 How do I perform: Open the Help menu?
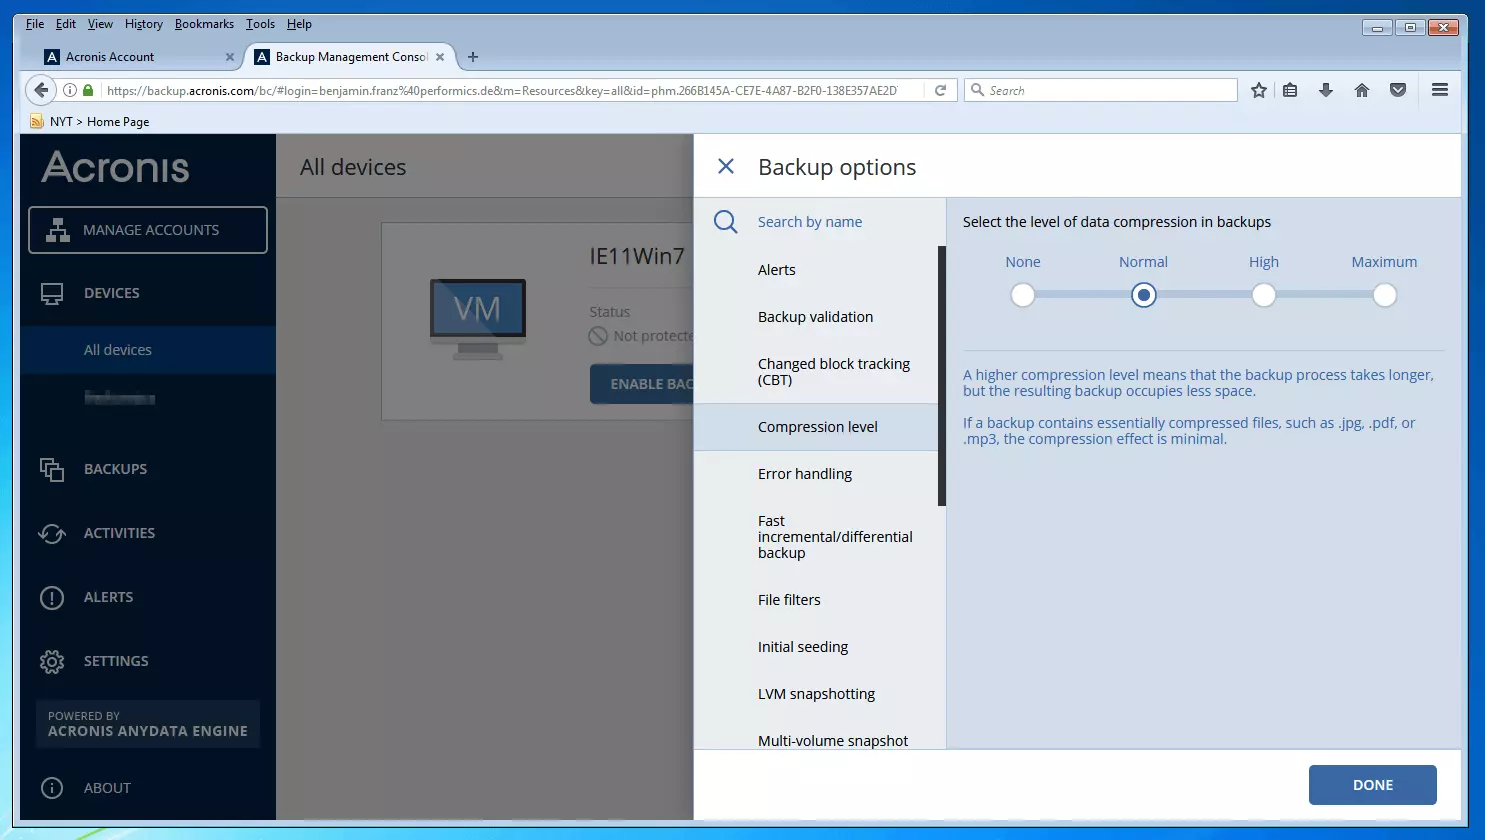tap(299, 24)
